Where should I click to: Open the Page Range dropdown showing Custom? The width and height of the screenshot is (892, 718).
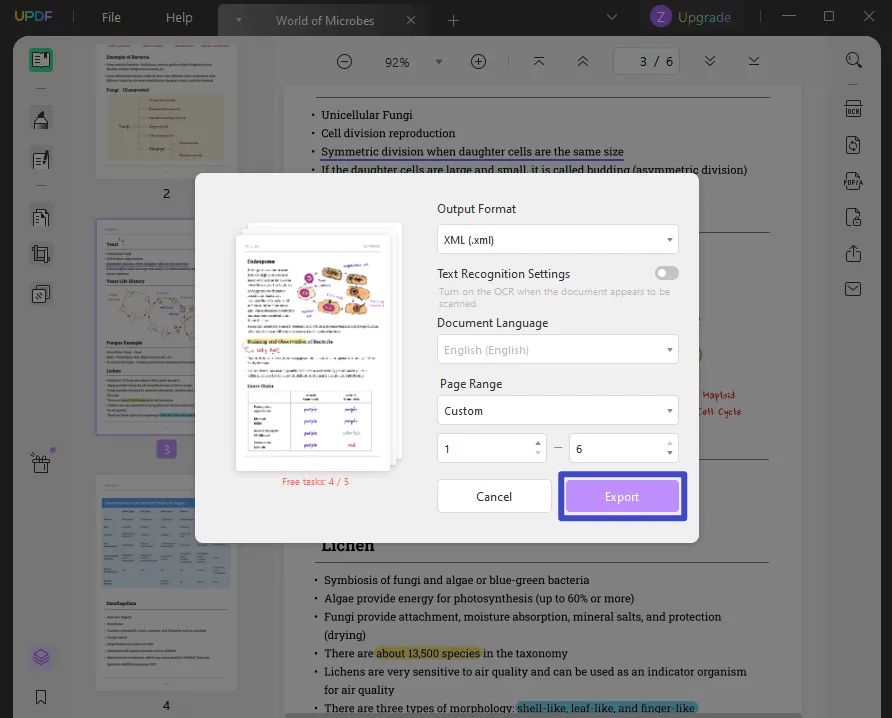(x=557, y=410)
